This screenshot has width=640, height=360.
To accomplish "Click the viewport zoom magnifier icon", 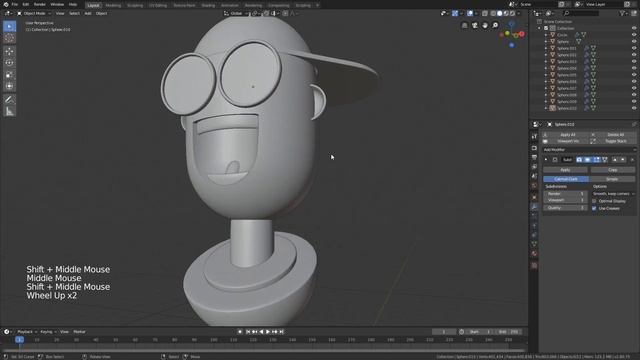I will click(495, 25).
